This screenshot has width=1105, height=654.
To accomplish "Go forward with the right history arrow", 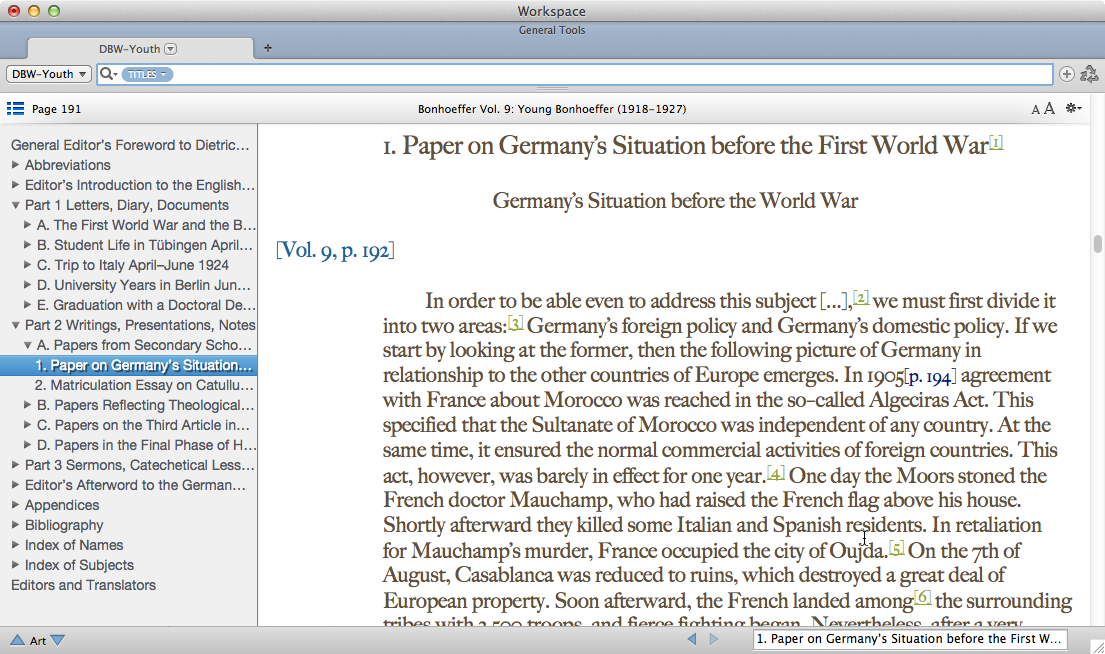I will 714,639.
